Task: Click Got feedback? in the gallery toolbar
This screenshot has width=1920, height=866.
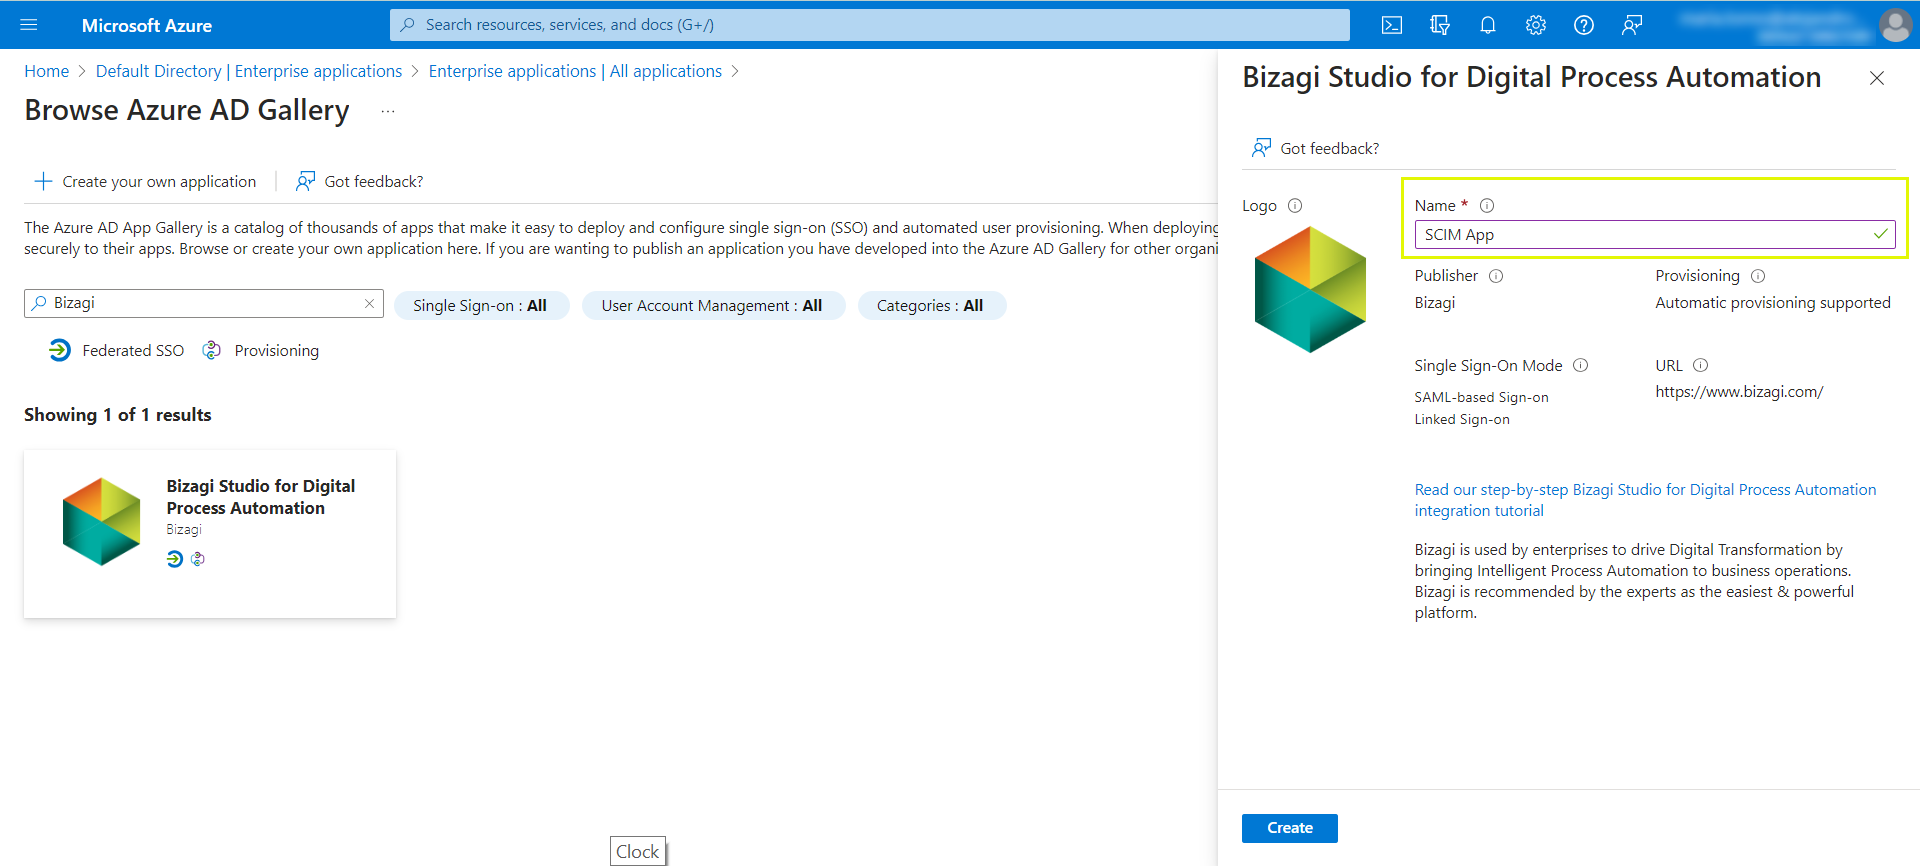Action: click(374, 181)
